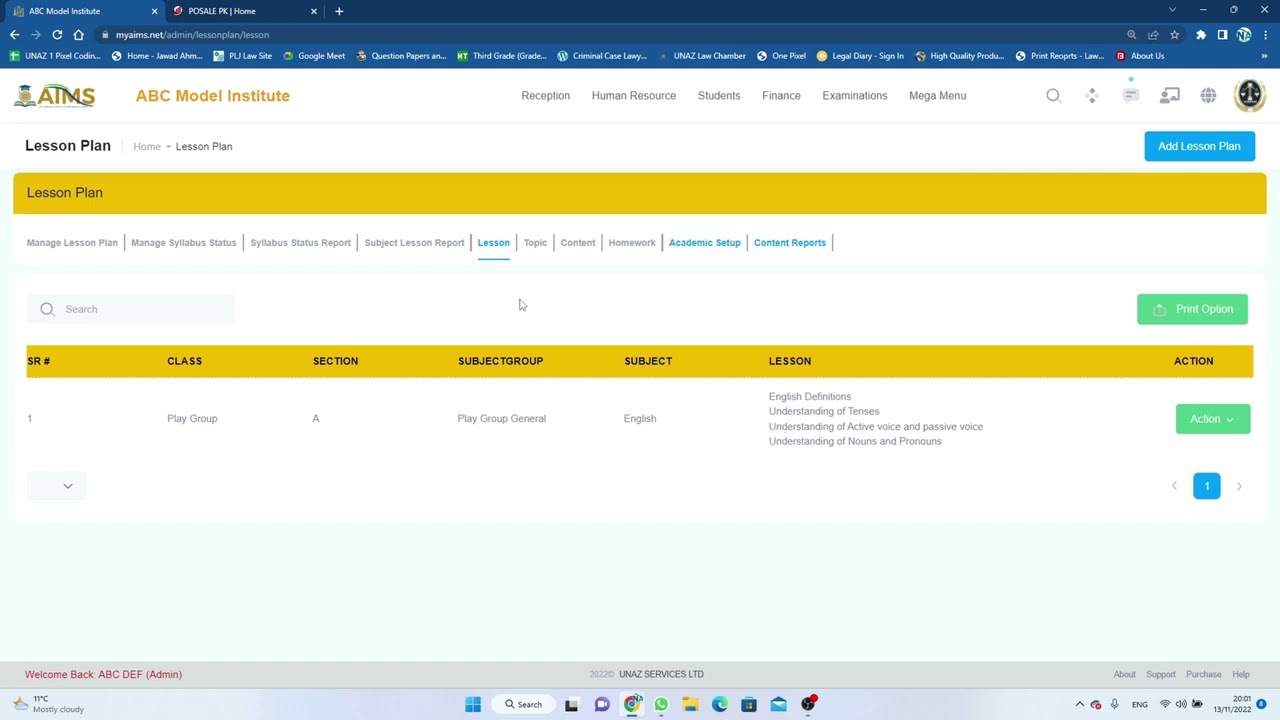
Task: Open the zoom magnifier icon in address bar
Action: tap(1132, 35)
